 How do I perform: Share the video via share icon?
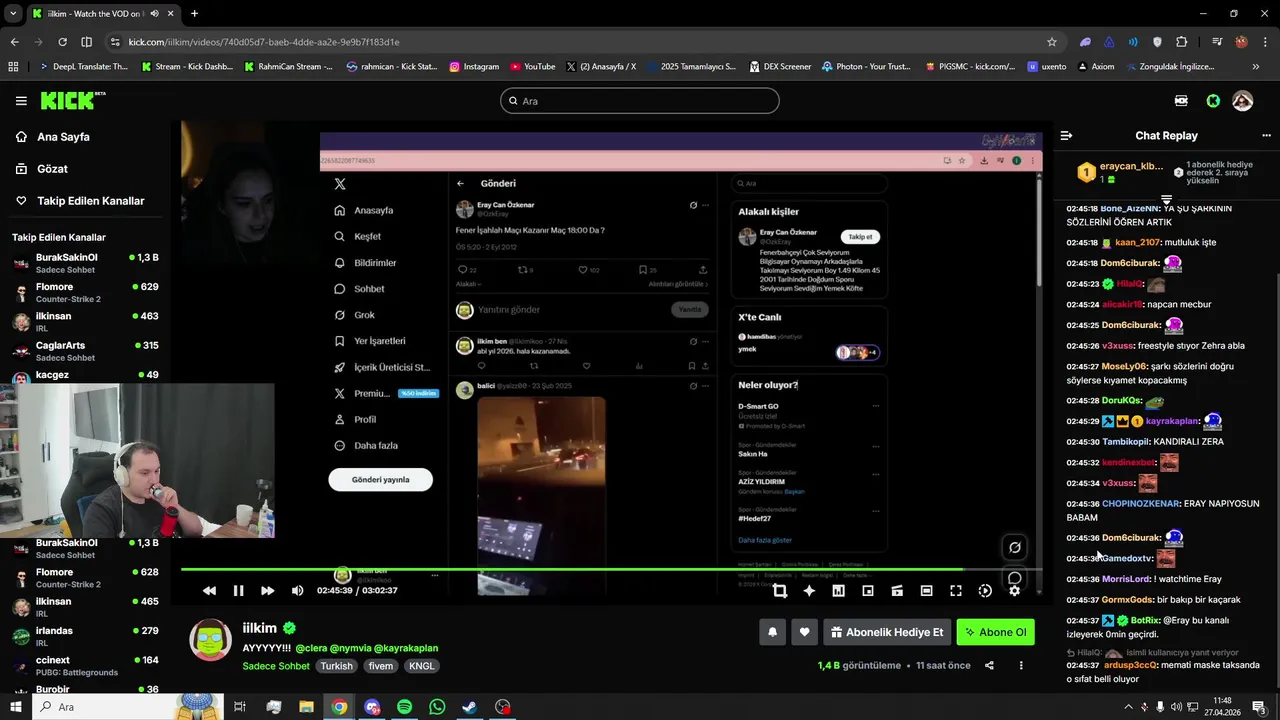click(x=989, y=665)
